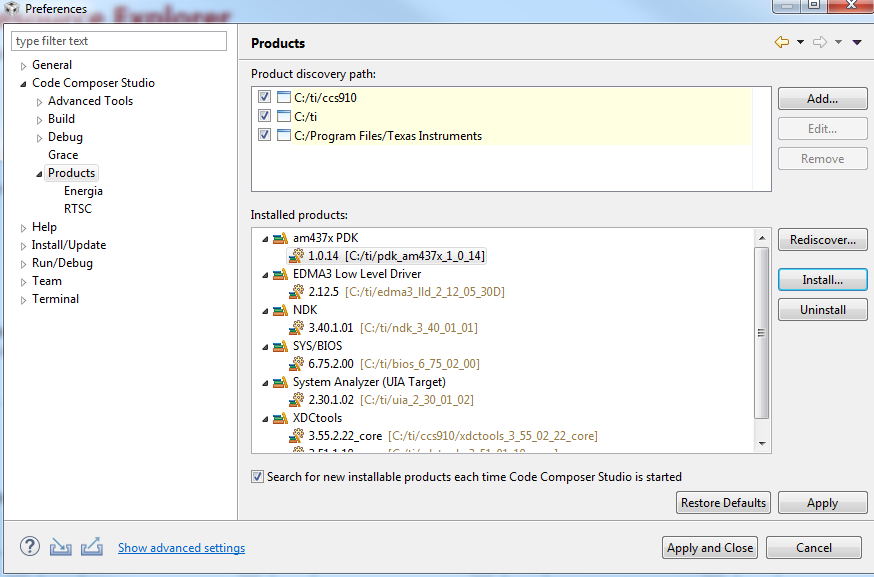Select the RTSC preferences page
This screenshot has width=874, height=577.
[x=77, y=209]
